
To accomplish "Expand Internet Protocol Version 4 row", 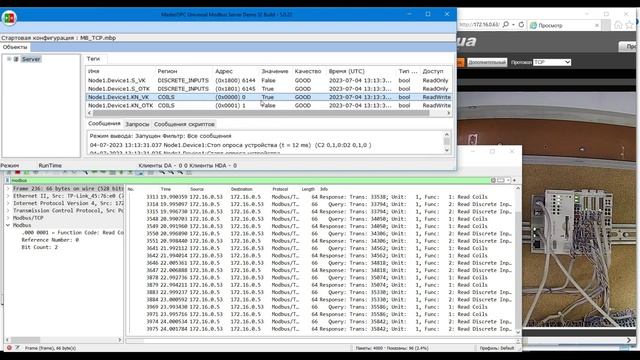I will 8,203.
